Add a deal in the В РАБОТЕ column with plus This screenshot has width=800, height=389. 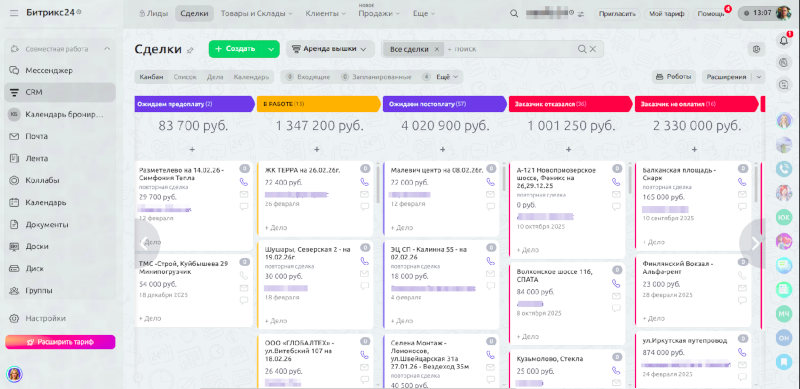pyautogui.click(x=316, y=149)
